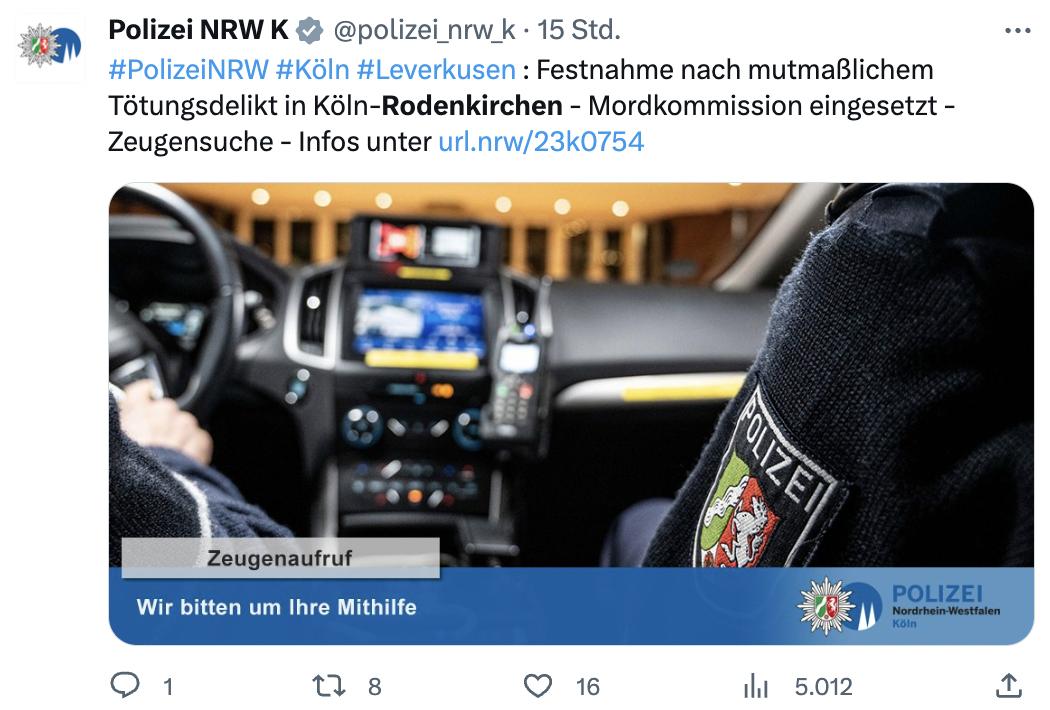Click the reply count 1
The width and height of the screenshot is (1050, 710).
168,687
